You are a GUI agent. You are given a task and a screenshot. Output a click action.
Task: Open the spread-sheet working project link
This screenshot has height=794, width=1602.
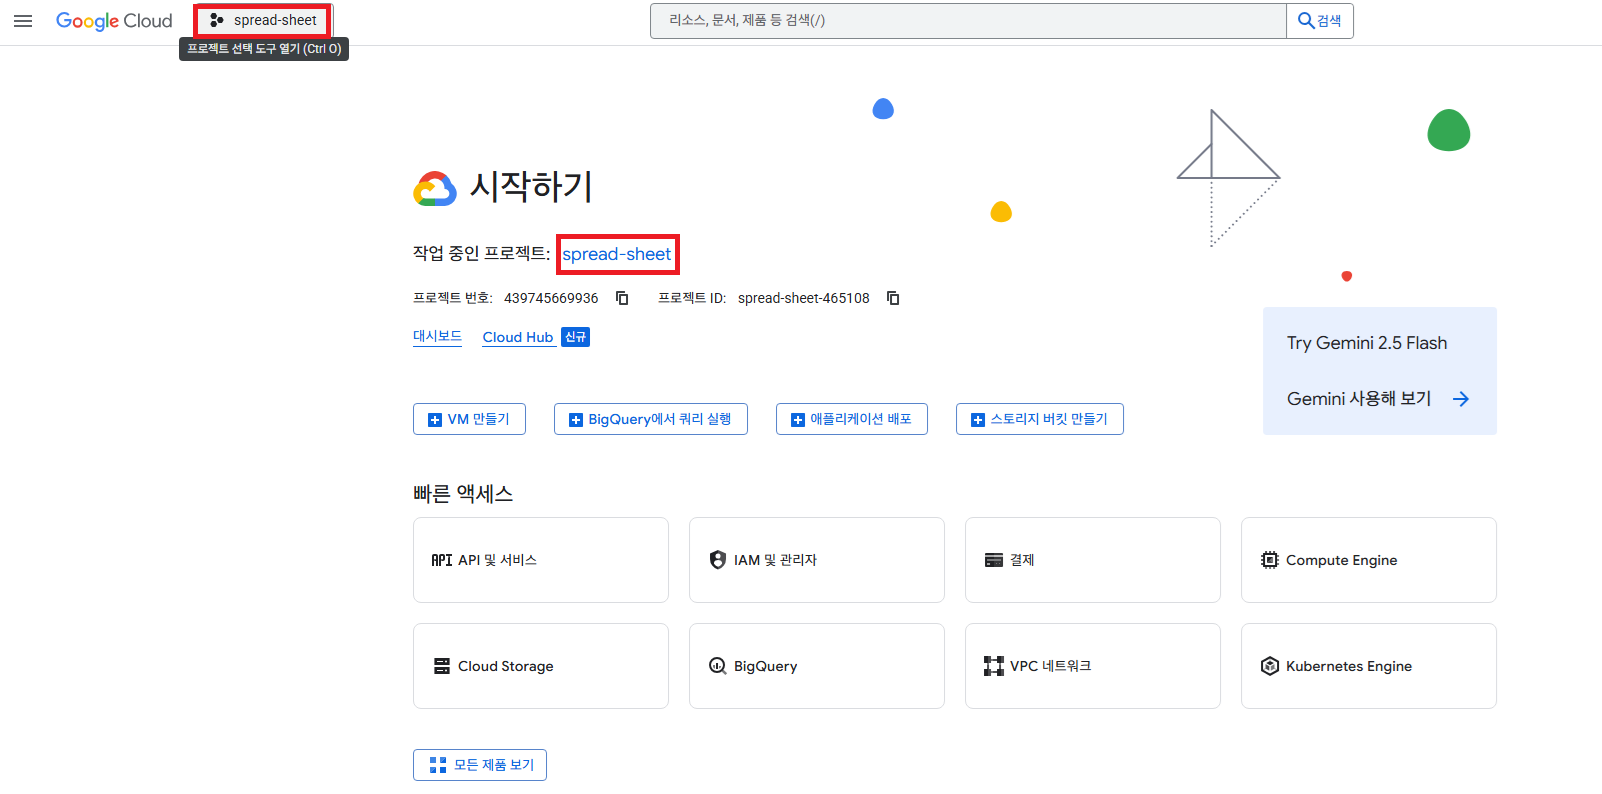(617, 254)
